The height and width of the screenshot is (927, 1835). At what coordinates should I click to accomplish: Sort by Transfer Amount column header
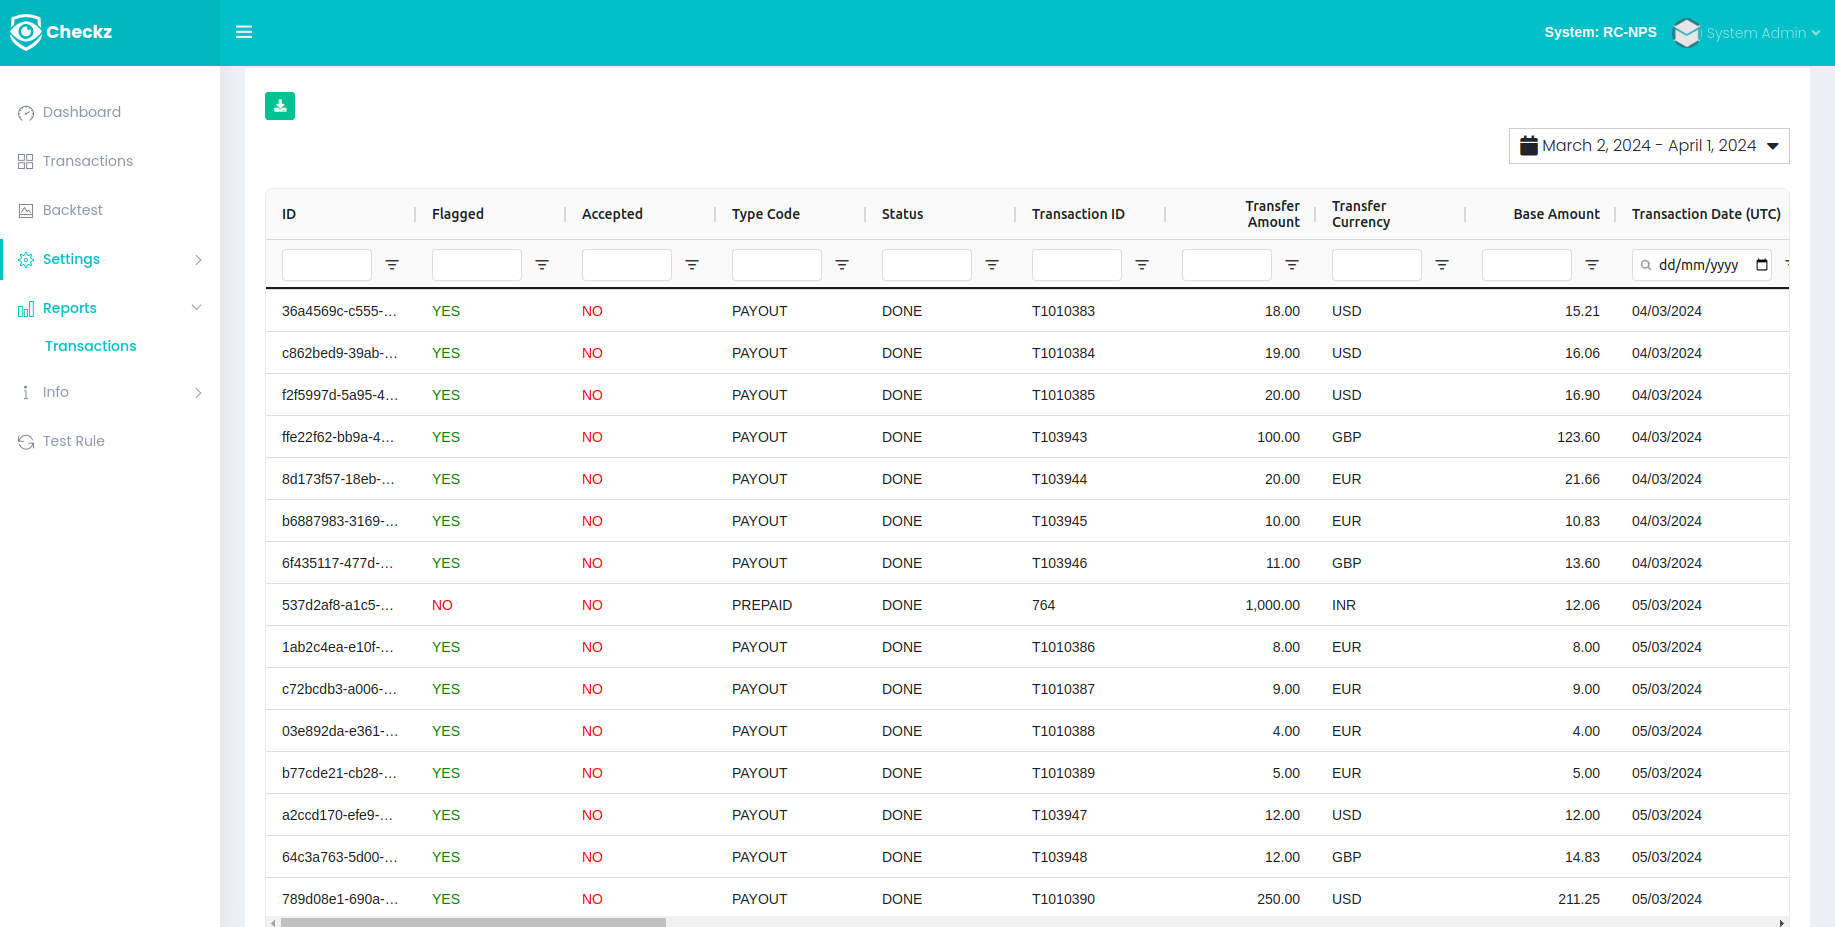[1272, 214]
